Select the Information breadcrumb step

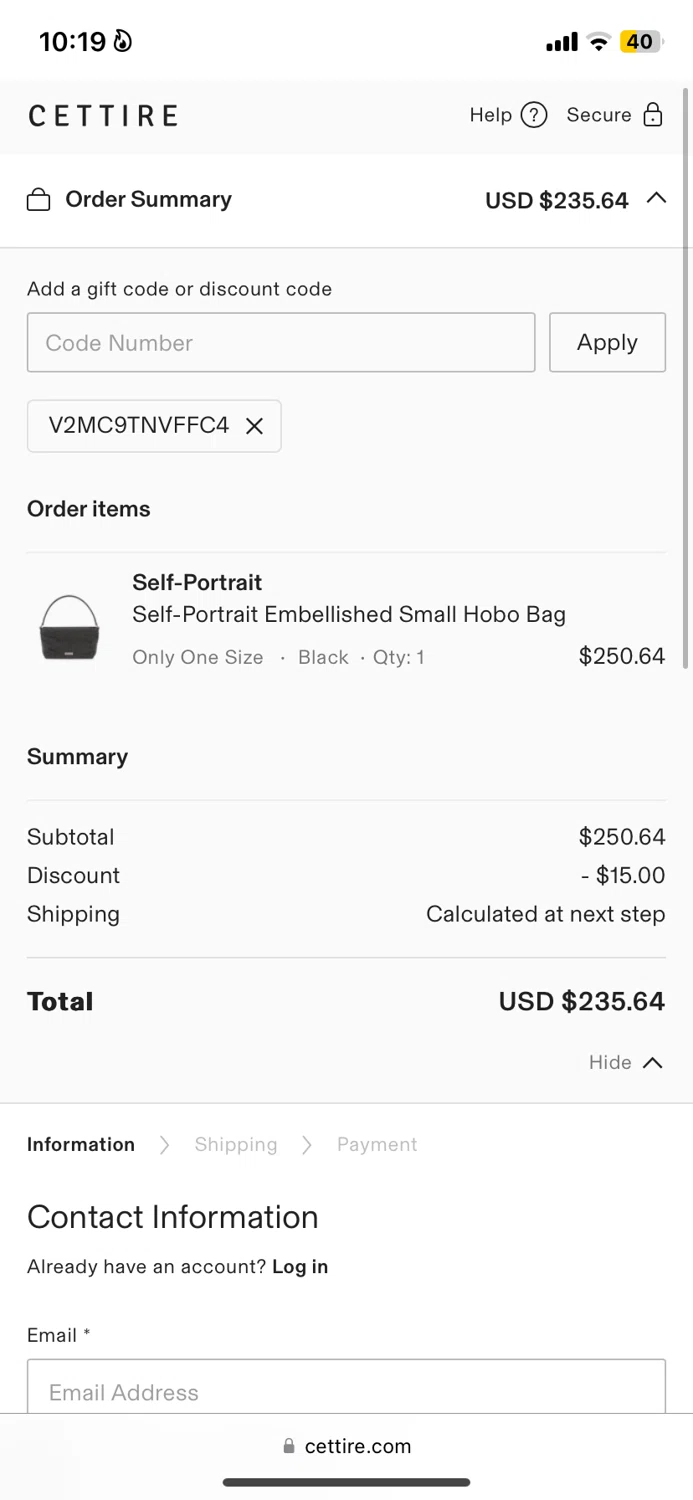[x=81, y=1145]
